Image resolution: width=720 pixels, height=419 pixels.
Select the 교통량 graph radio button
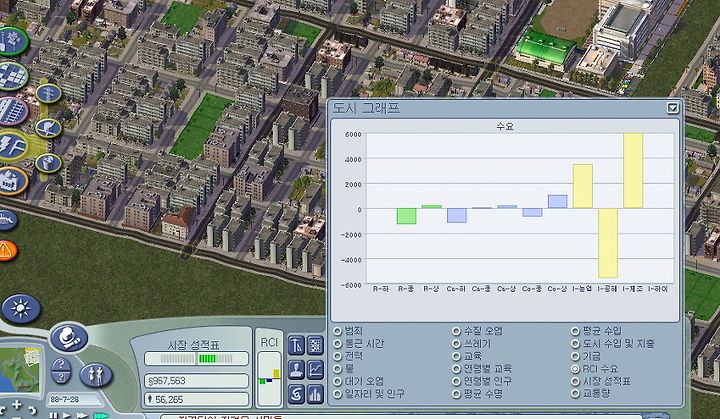(x=575, y=394)
